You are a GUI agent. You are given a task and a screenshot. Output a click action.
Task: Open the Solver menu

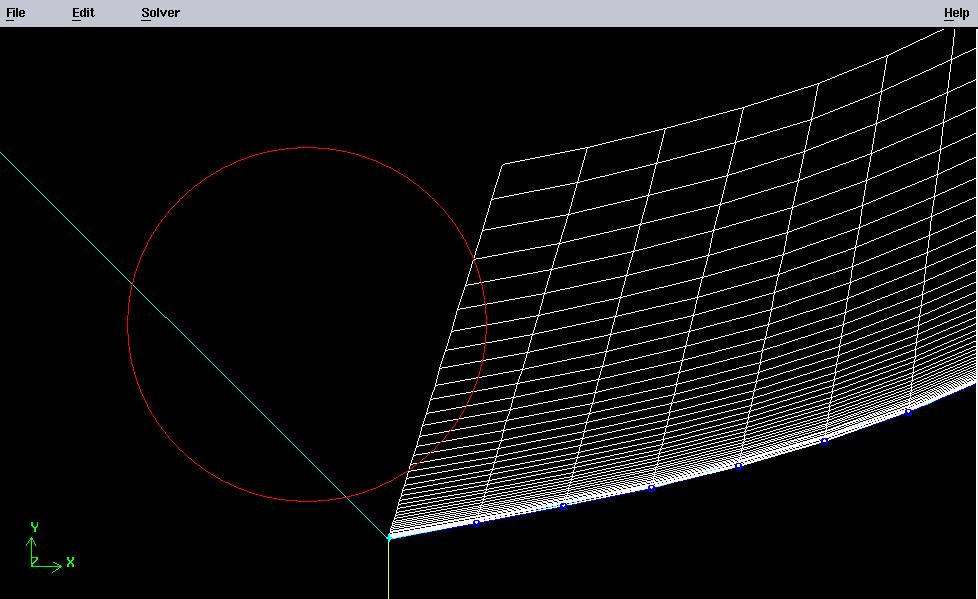(x=160, y=13)
